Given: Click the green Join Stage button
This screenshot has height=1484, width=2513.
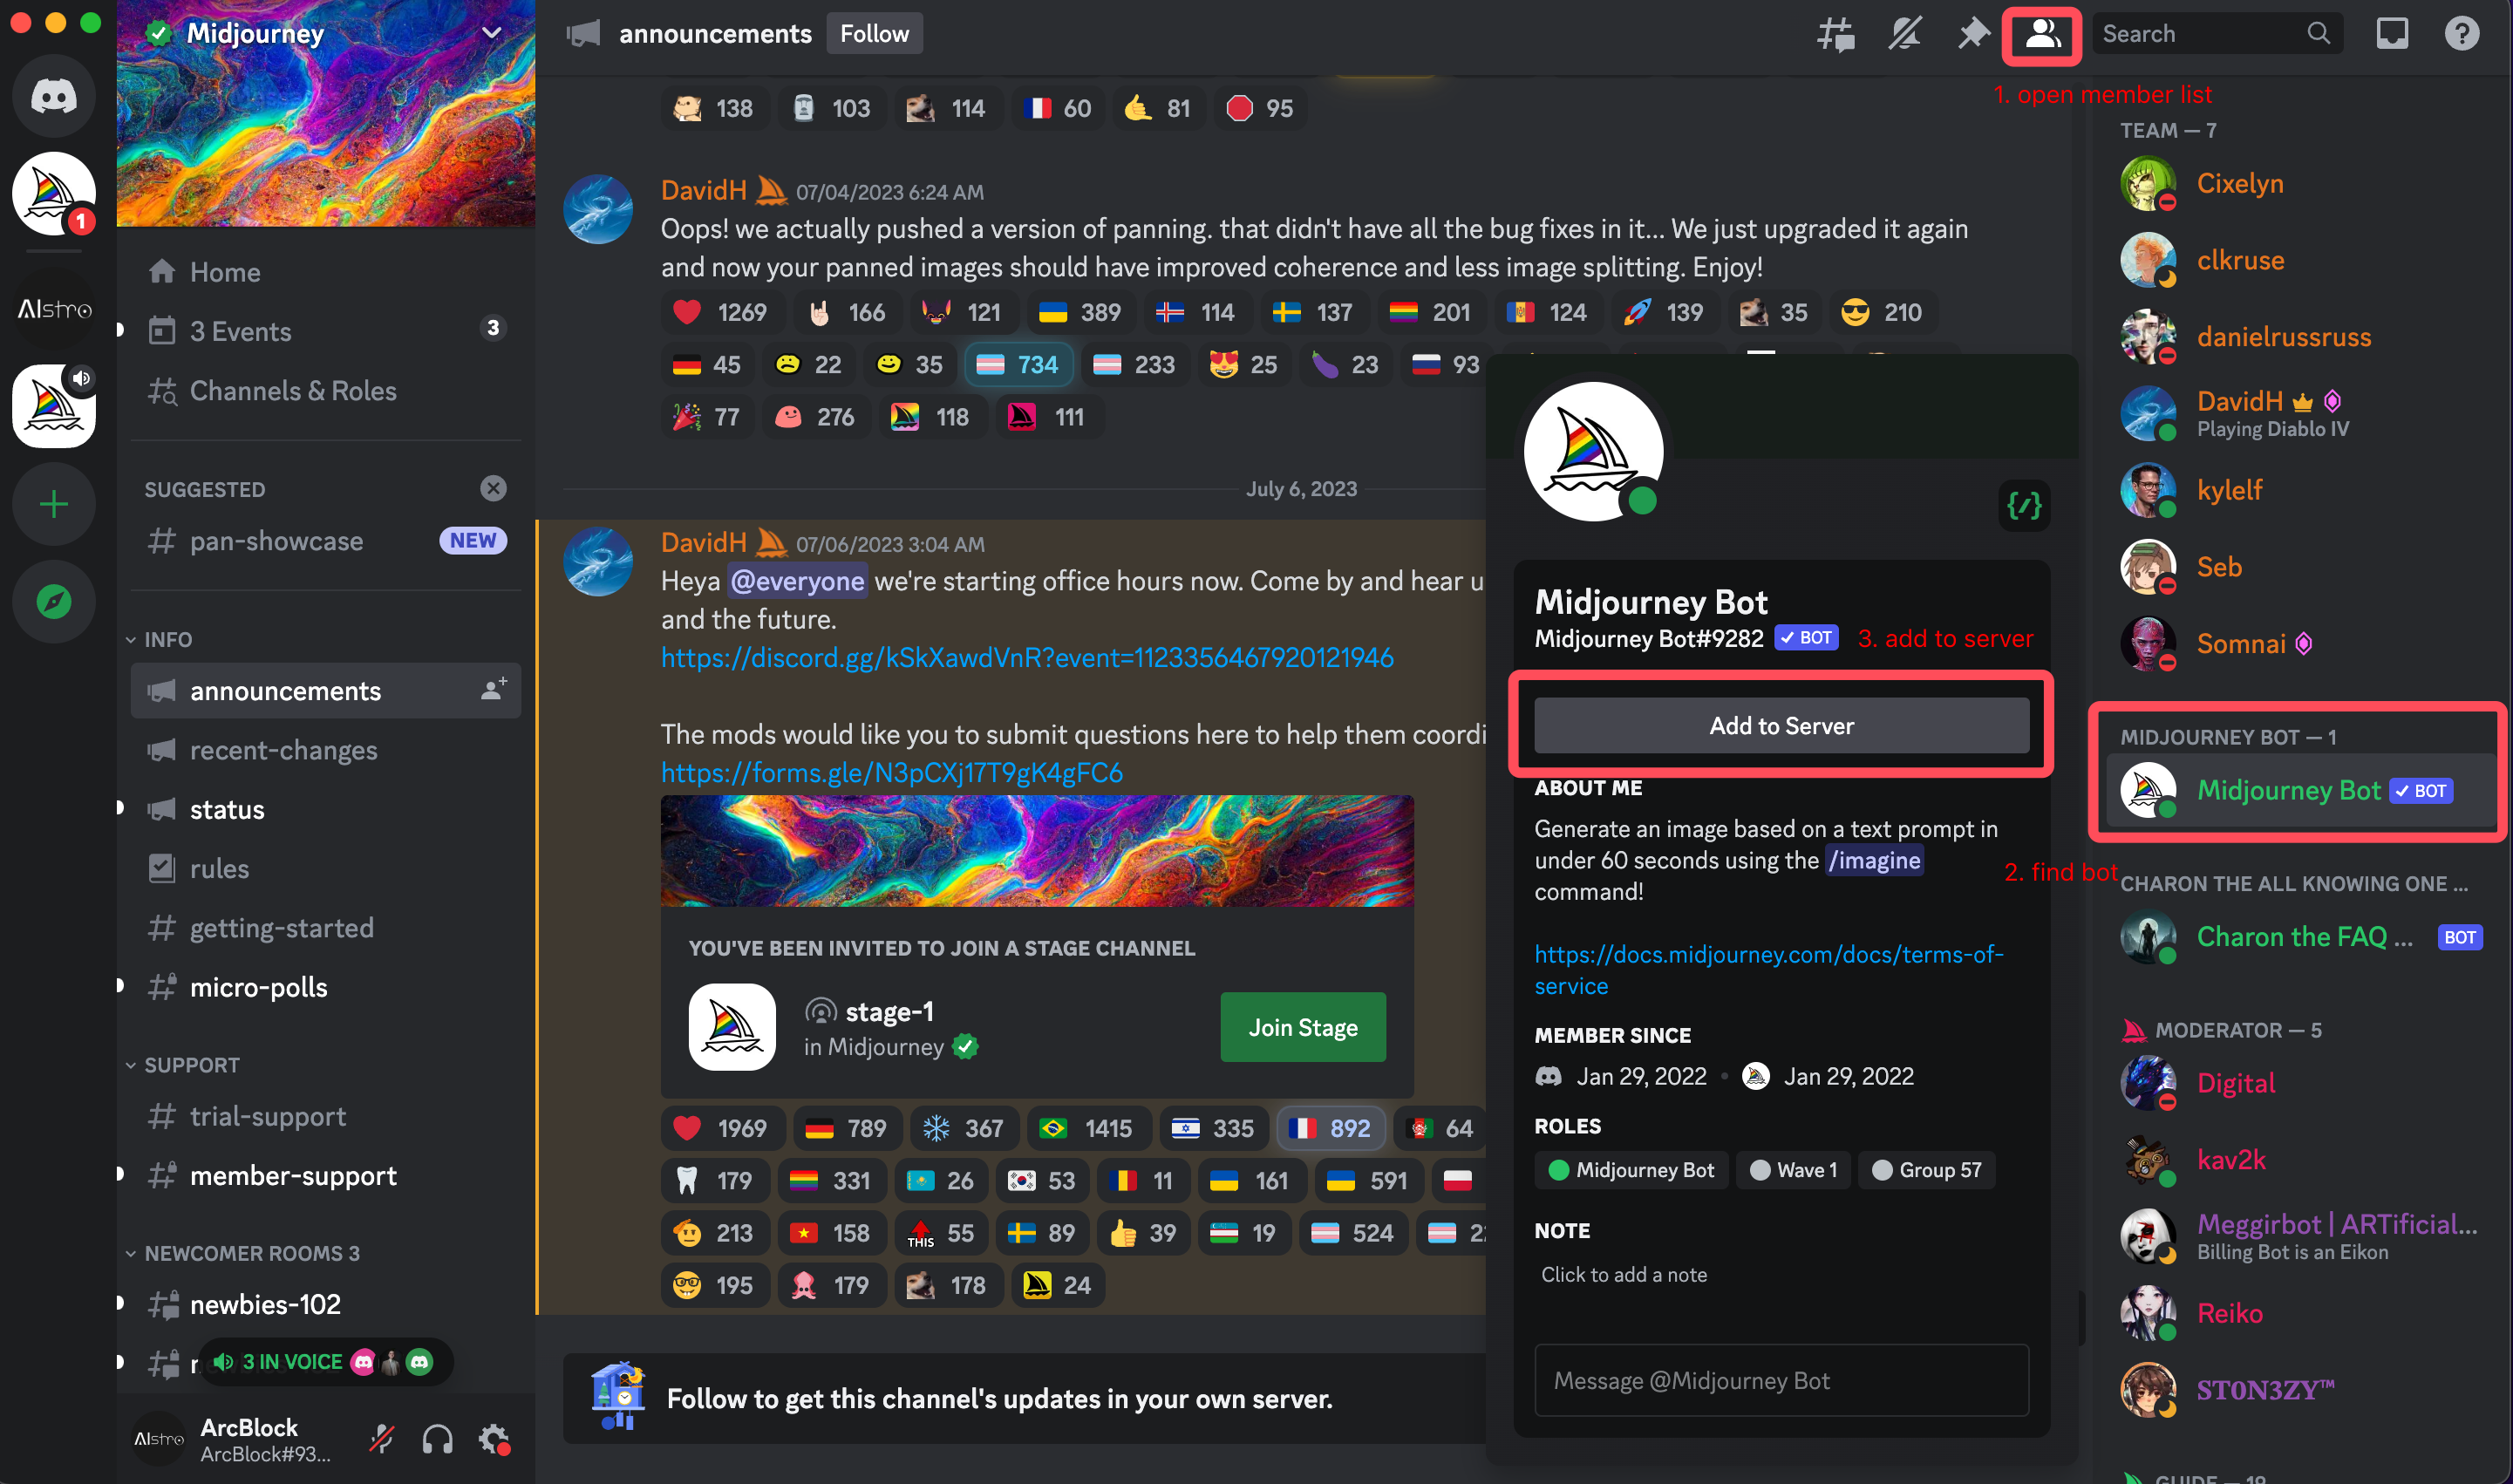Looking at the screenshot, I should [x=1302, y=1027].
